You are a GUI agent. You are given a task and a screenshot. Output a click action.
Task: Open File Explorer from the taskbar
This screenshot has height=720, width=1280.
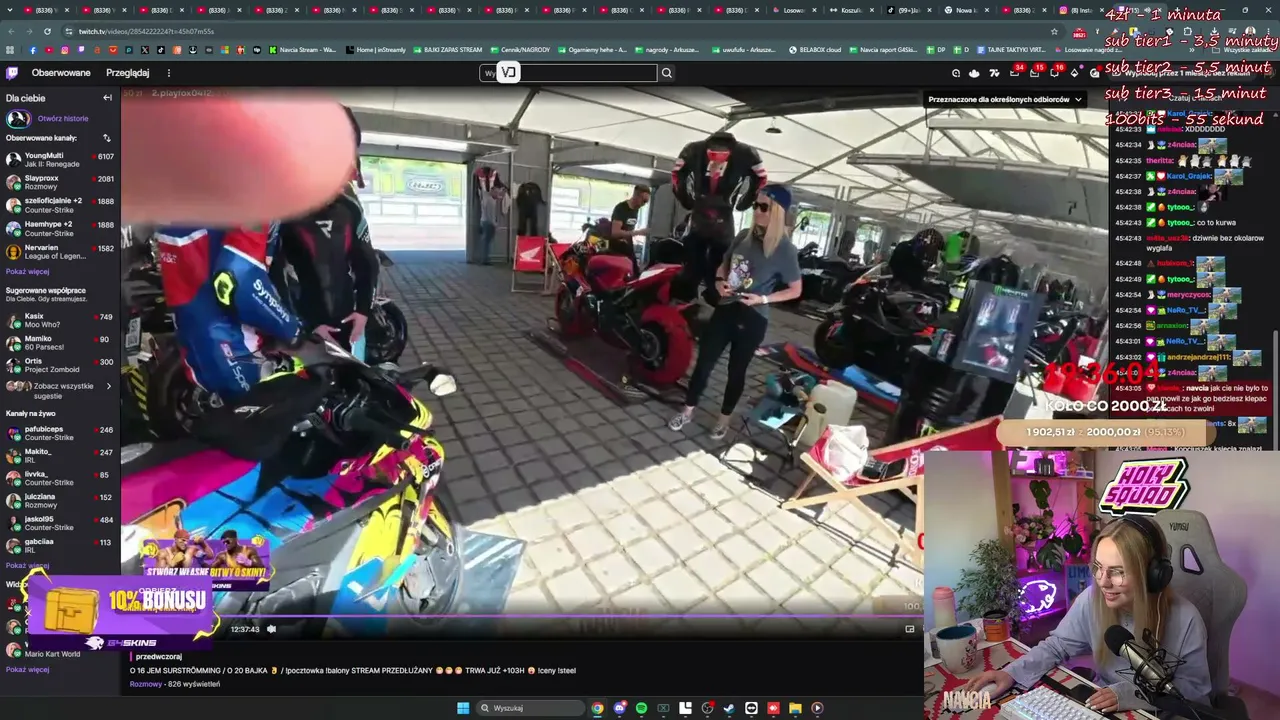point(795,708)
